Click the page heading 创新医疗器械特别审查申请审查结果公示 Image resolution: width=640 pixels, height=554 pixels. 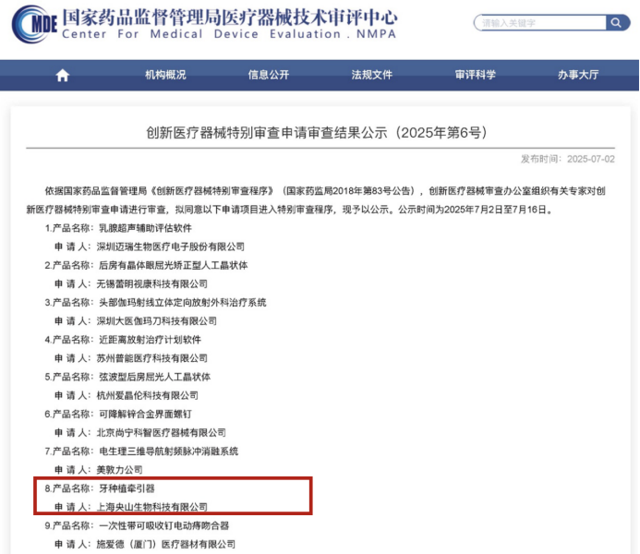(320, 132)
